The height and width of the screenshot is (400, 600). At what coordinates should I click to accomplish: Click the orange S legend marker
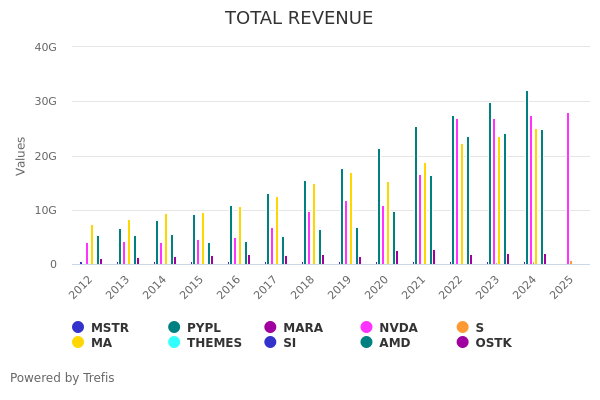462,328
